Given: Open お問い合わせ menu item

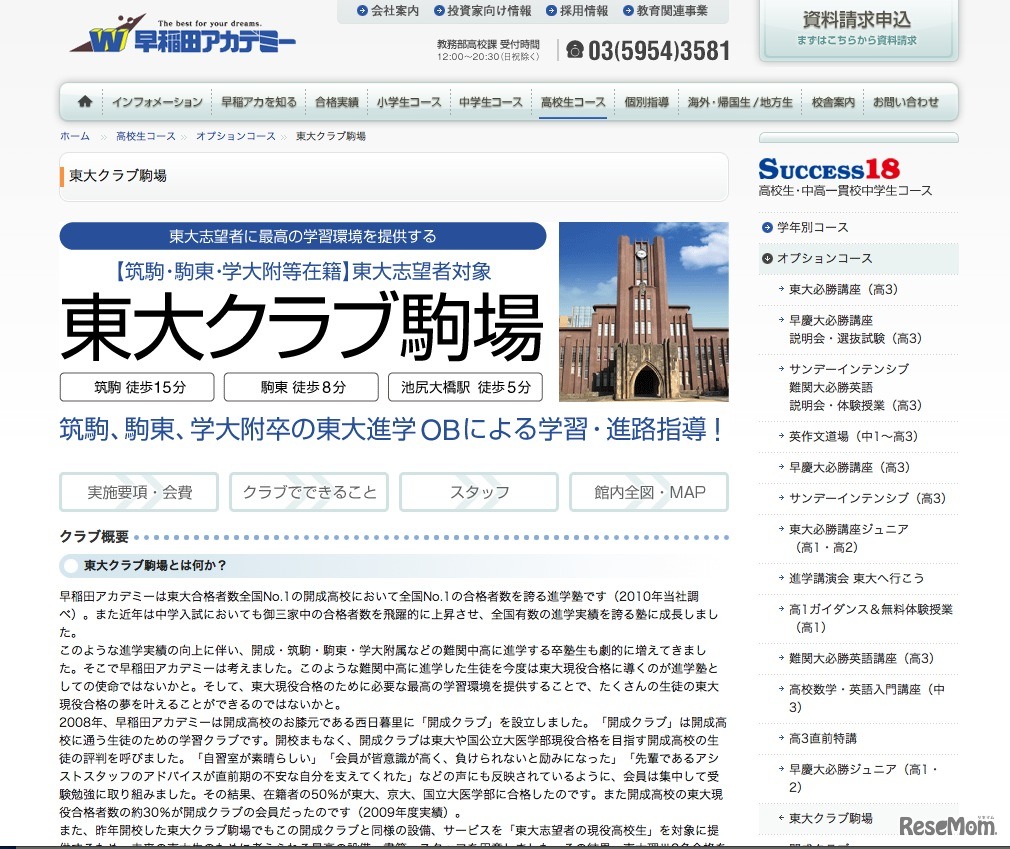Looking at the screenshot, I should (906, 102).
